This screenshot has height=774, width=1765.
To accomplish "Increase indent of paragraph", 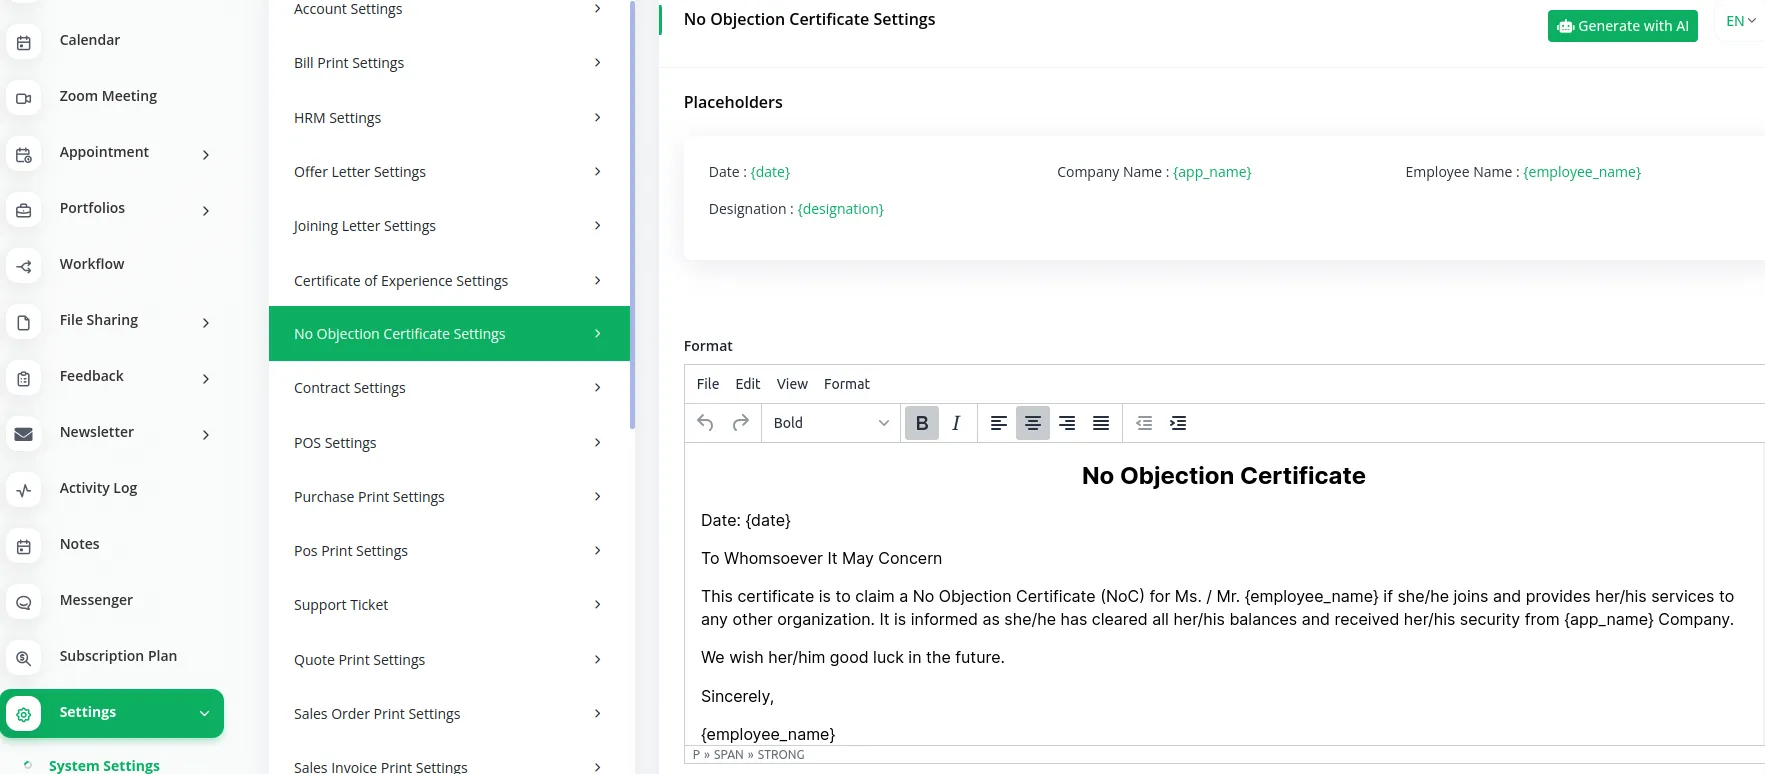I will point(1178,423).
